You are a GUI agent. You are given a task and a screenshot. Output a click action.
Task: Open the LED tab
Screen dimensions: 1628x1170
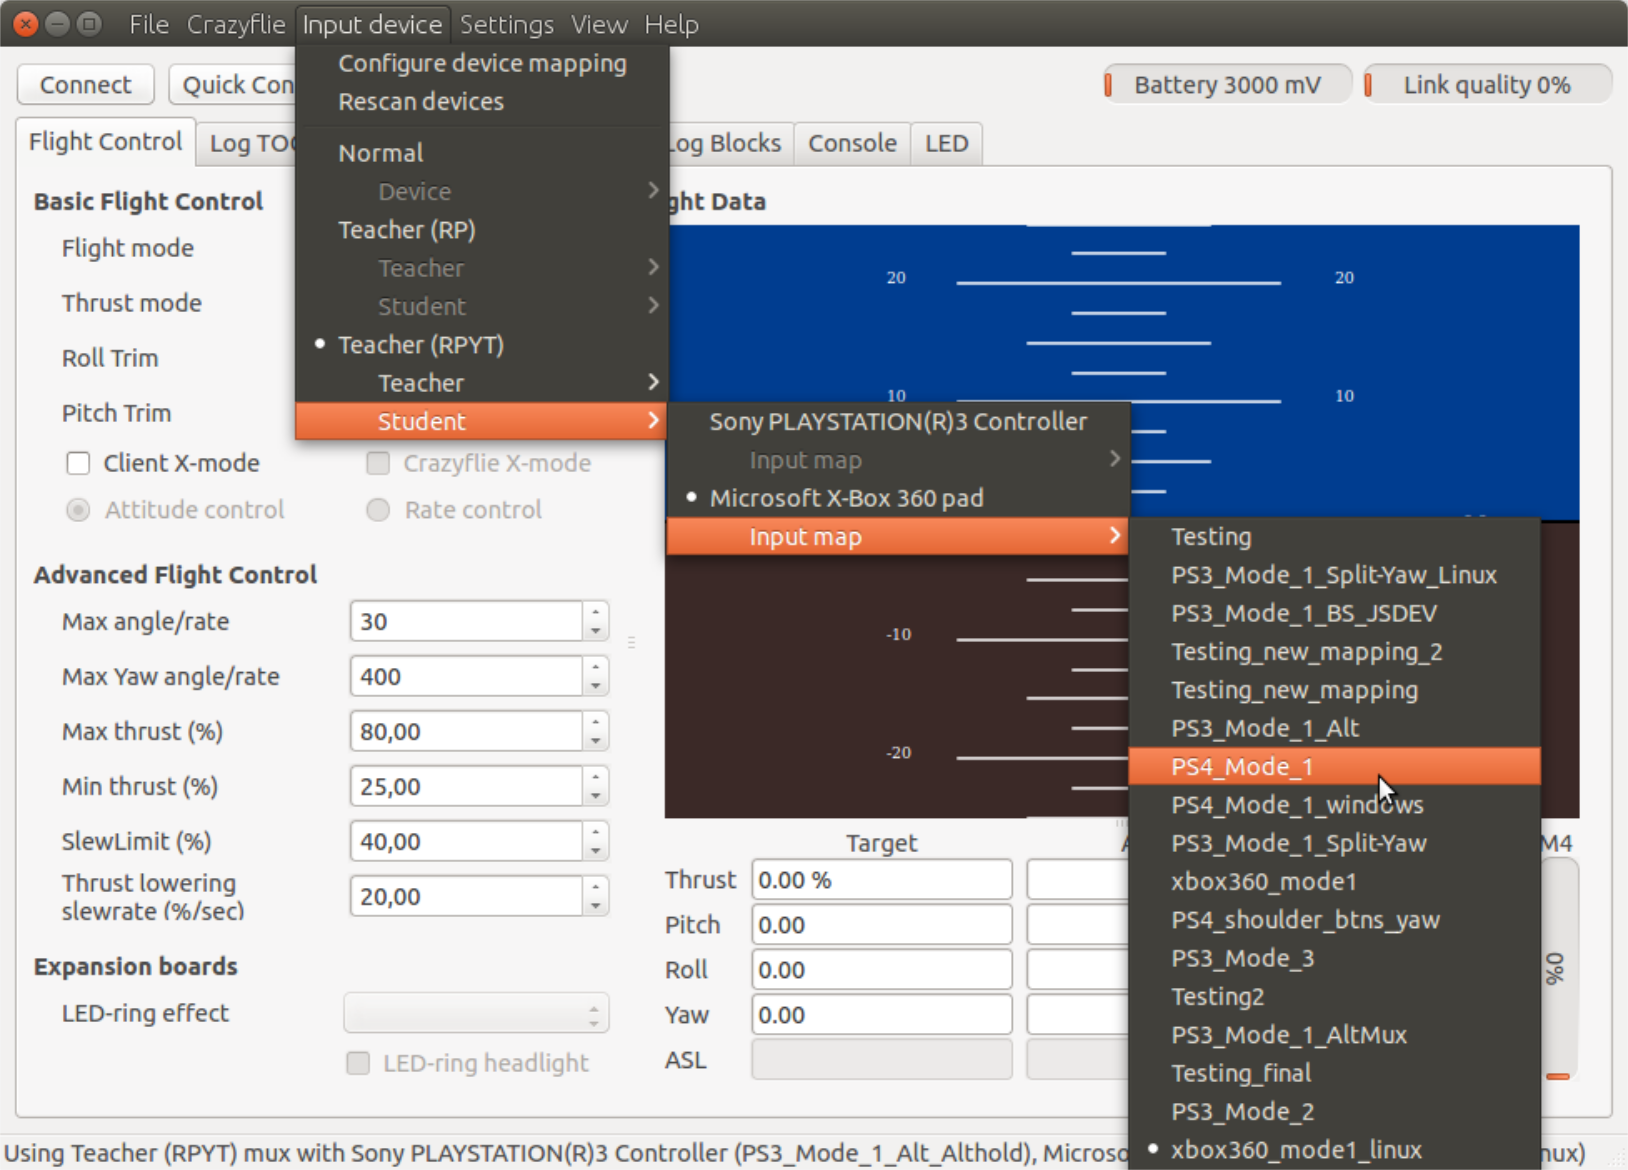[945, 143]
